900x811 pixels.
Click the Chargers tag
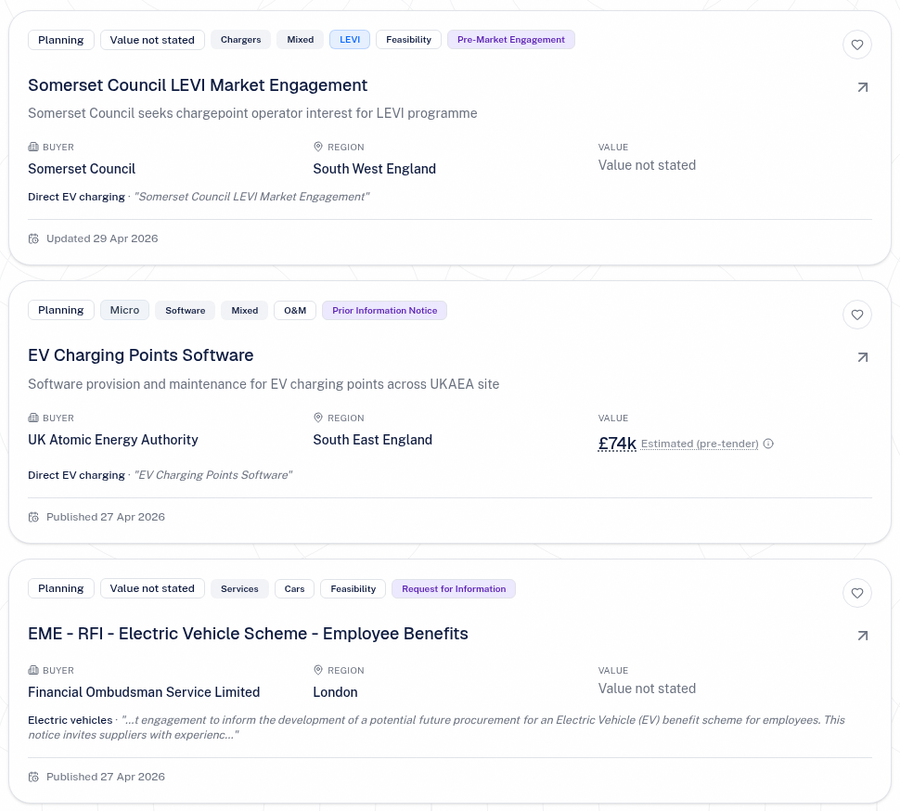(x=240, y=40)
